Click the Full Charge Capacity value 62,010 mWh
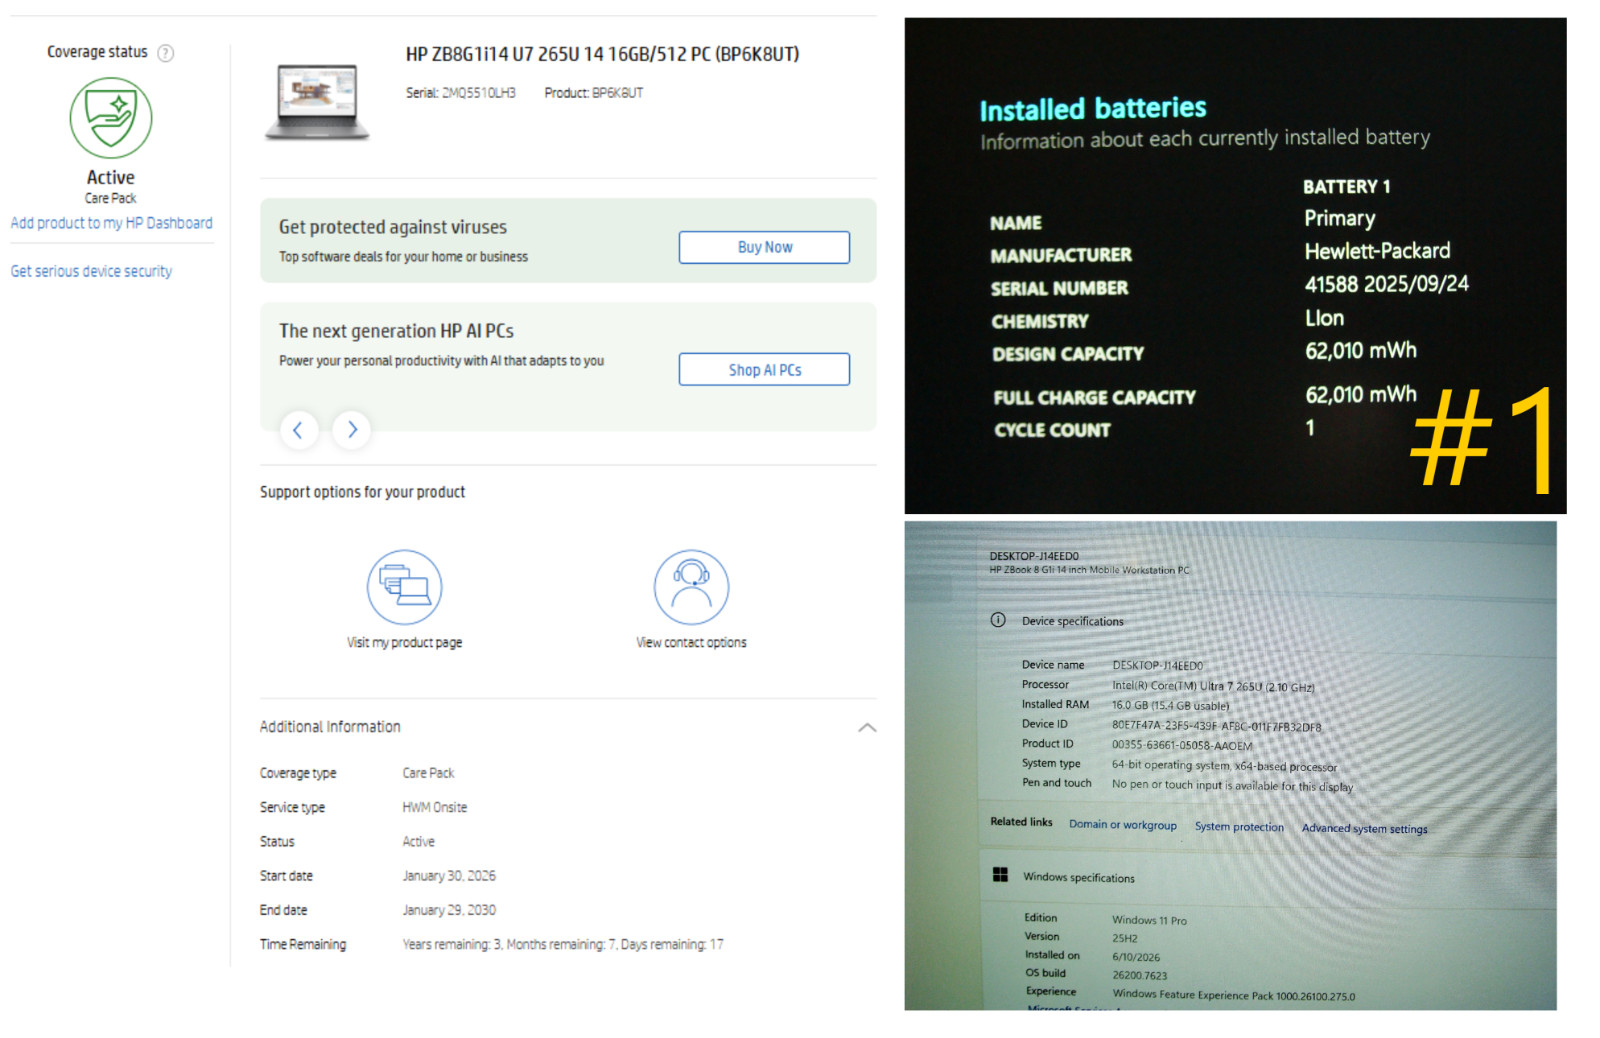The height and width of the screenshot is (1038, 1600). tap(1361, 395)
